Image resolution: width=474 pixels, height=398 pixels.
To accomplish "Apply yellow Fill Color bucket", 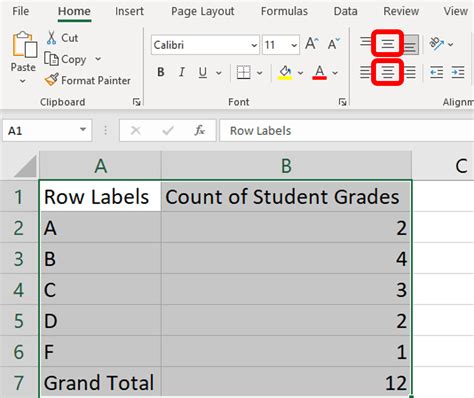I will click(285, 72).
